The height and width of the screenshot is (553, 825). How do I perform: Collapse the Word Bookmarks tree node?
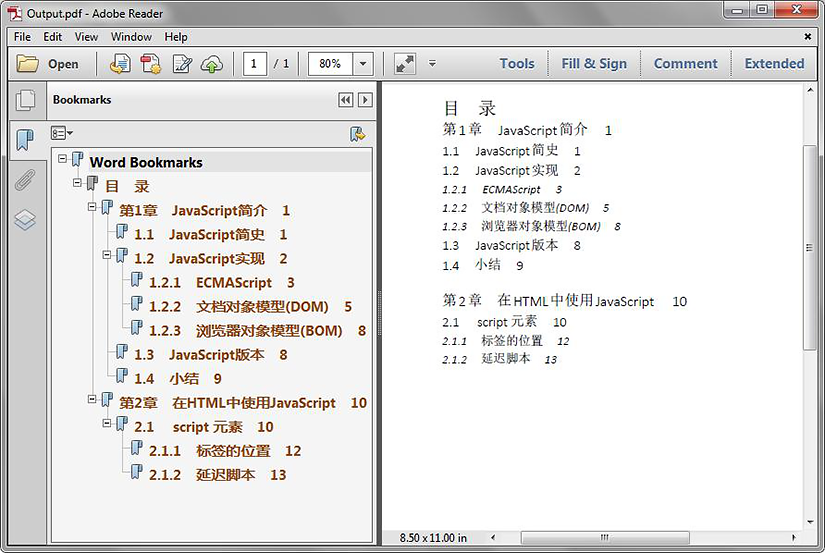pyautogui.click(x=63, y=158)
